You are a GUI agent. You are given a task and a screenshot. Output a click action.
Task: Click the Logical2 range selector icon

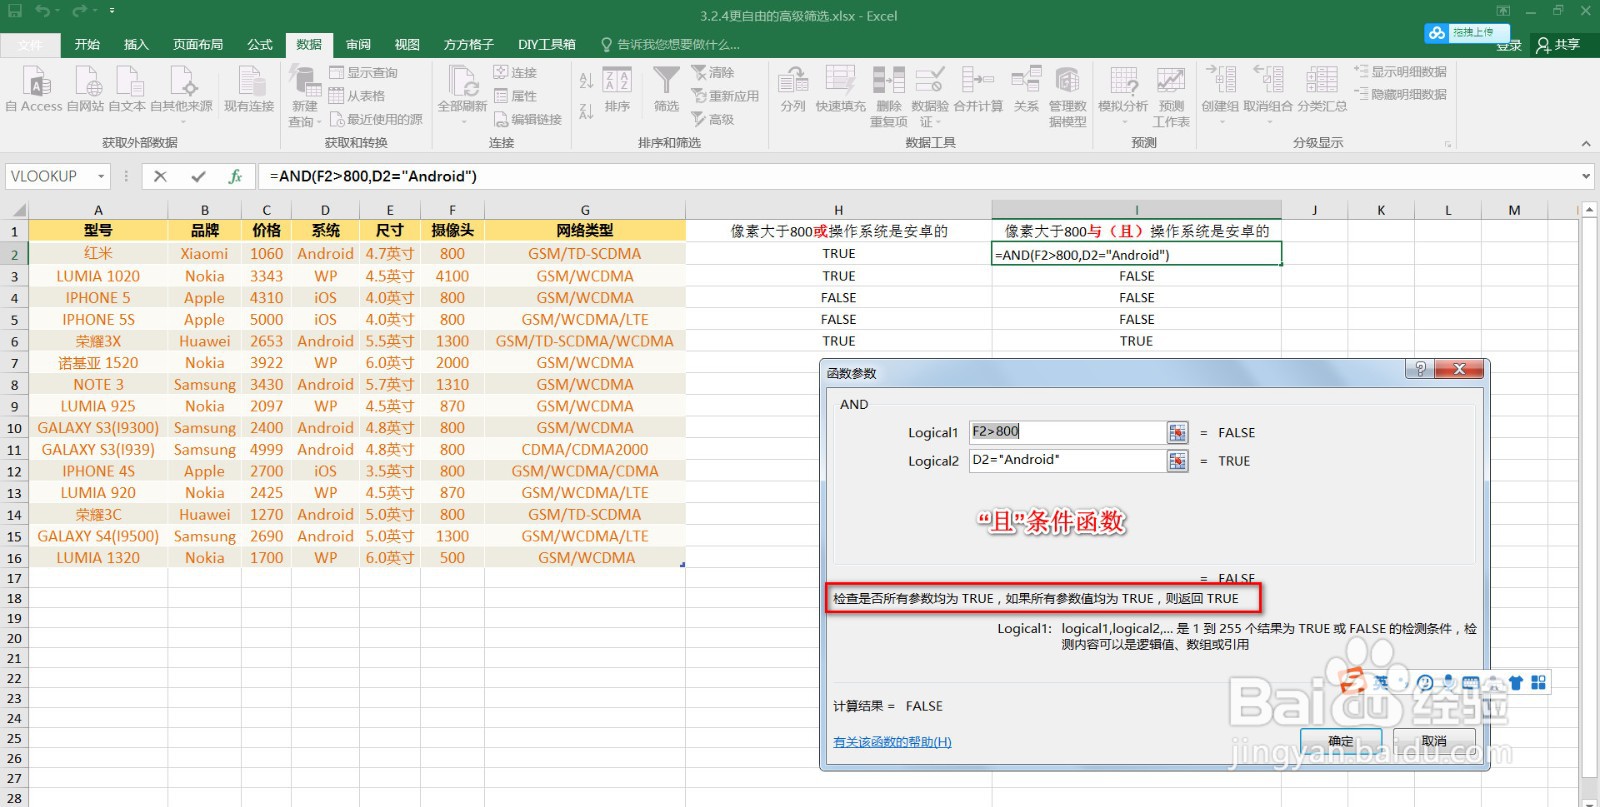[x=1178, y=460]
